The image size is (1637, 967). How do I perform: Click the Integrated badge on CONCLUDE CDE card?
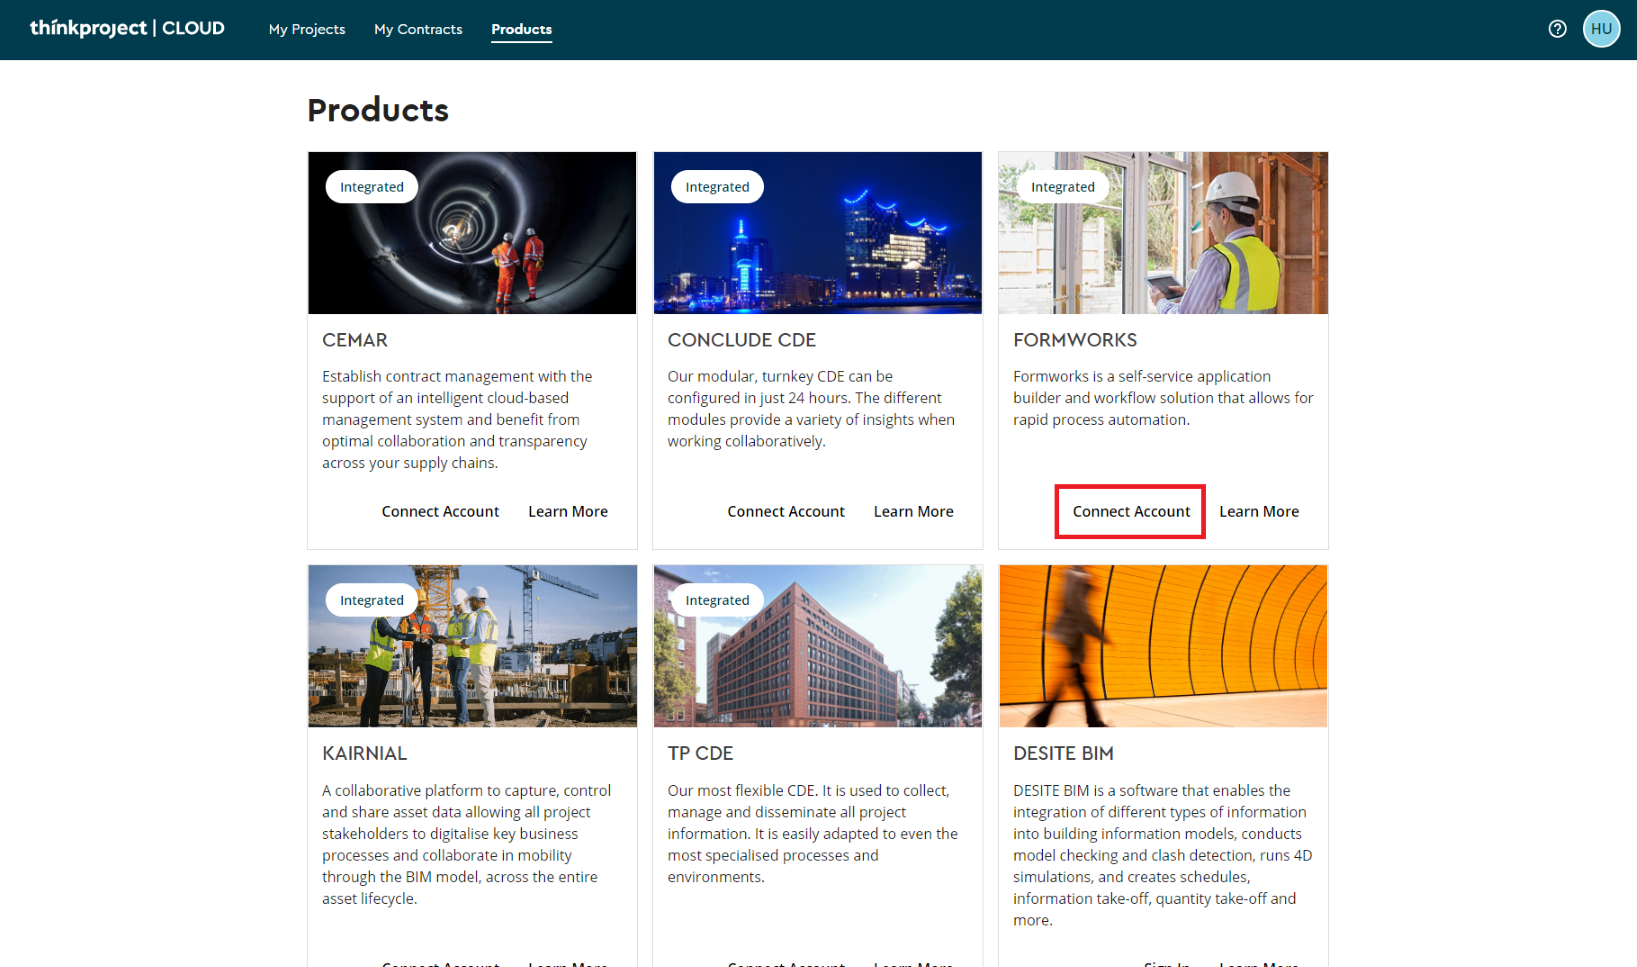[x=717, y=187]
